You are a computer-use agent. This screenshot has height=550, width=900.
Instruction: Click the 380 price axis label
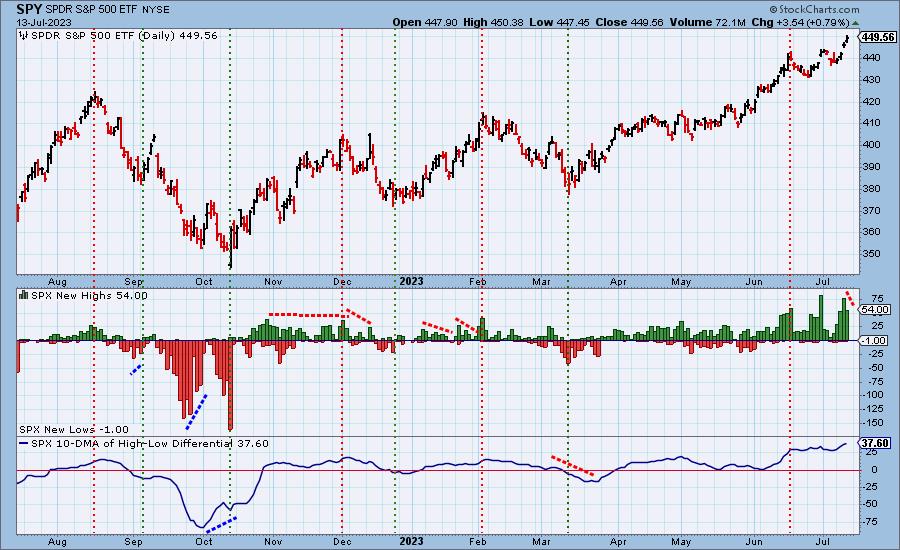pyautogui.click(x=872, y=188)
